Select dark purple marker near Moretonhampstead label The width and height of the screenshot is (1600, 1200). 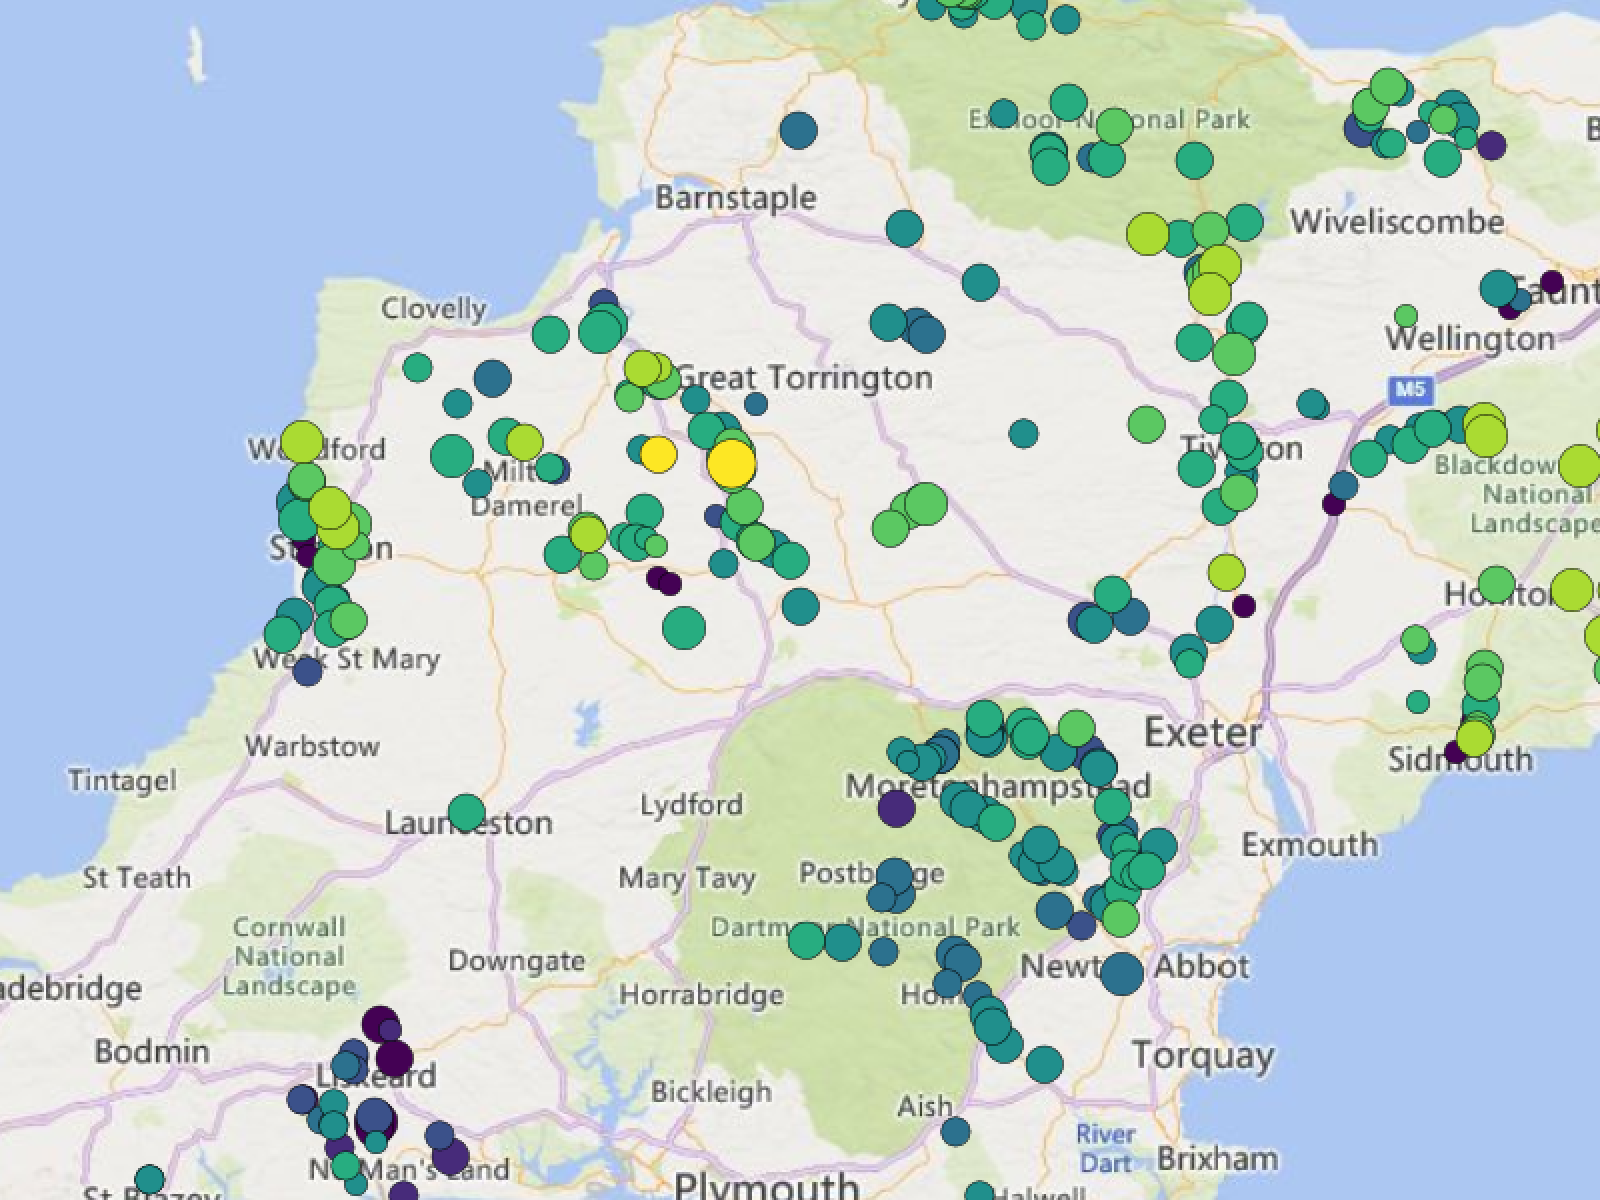pyautogui.click(x=896, y=808)
